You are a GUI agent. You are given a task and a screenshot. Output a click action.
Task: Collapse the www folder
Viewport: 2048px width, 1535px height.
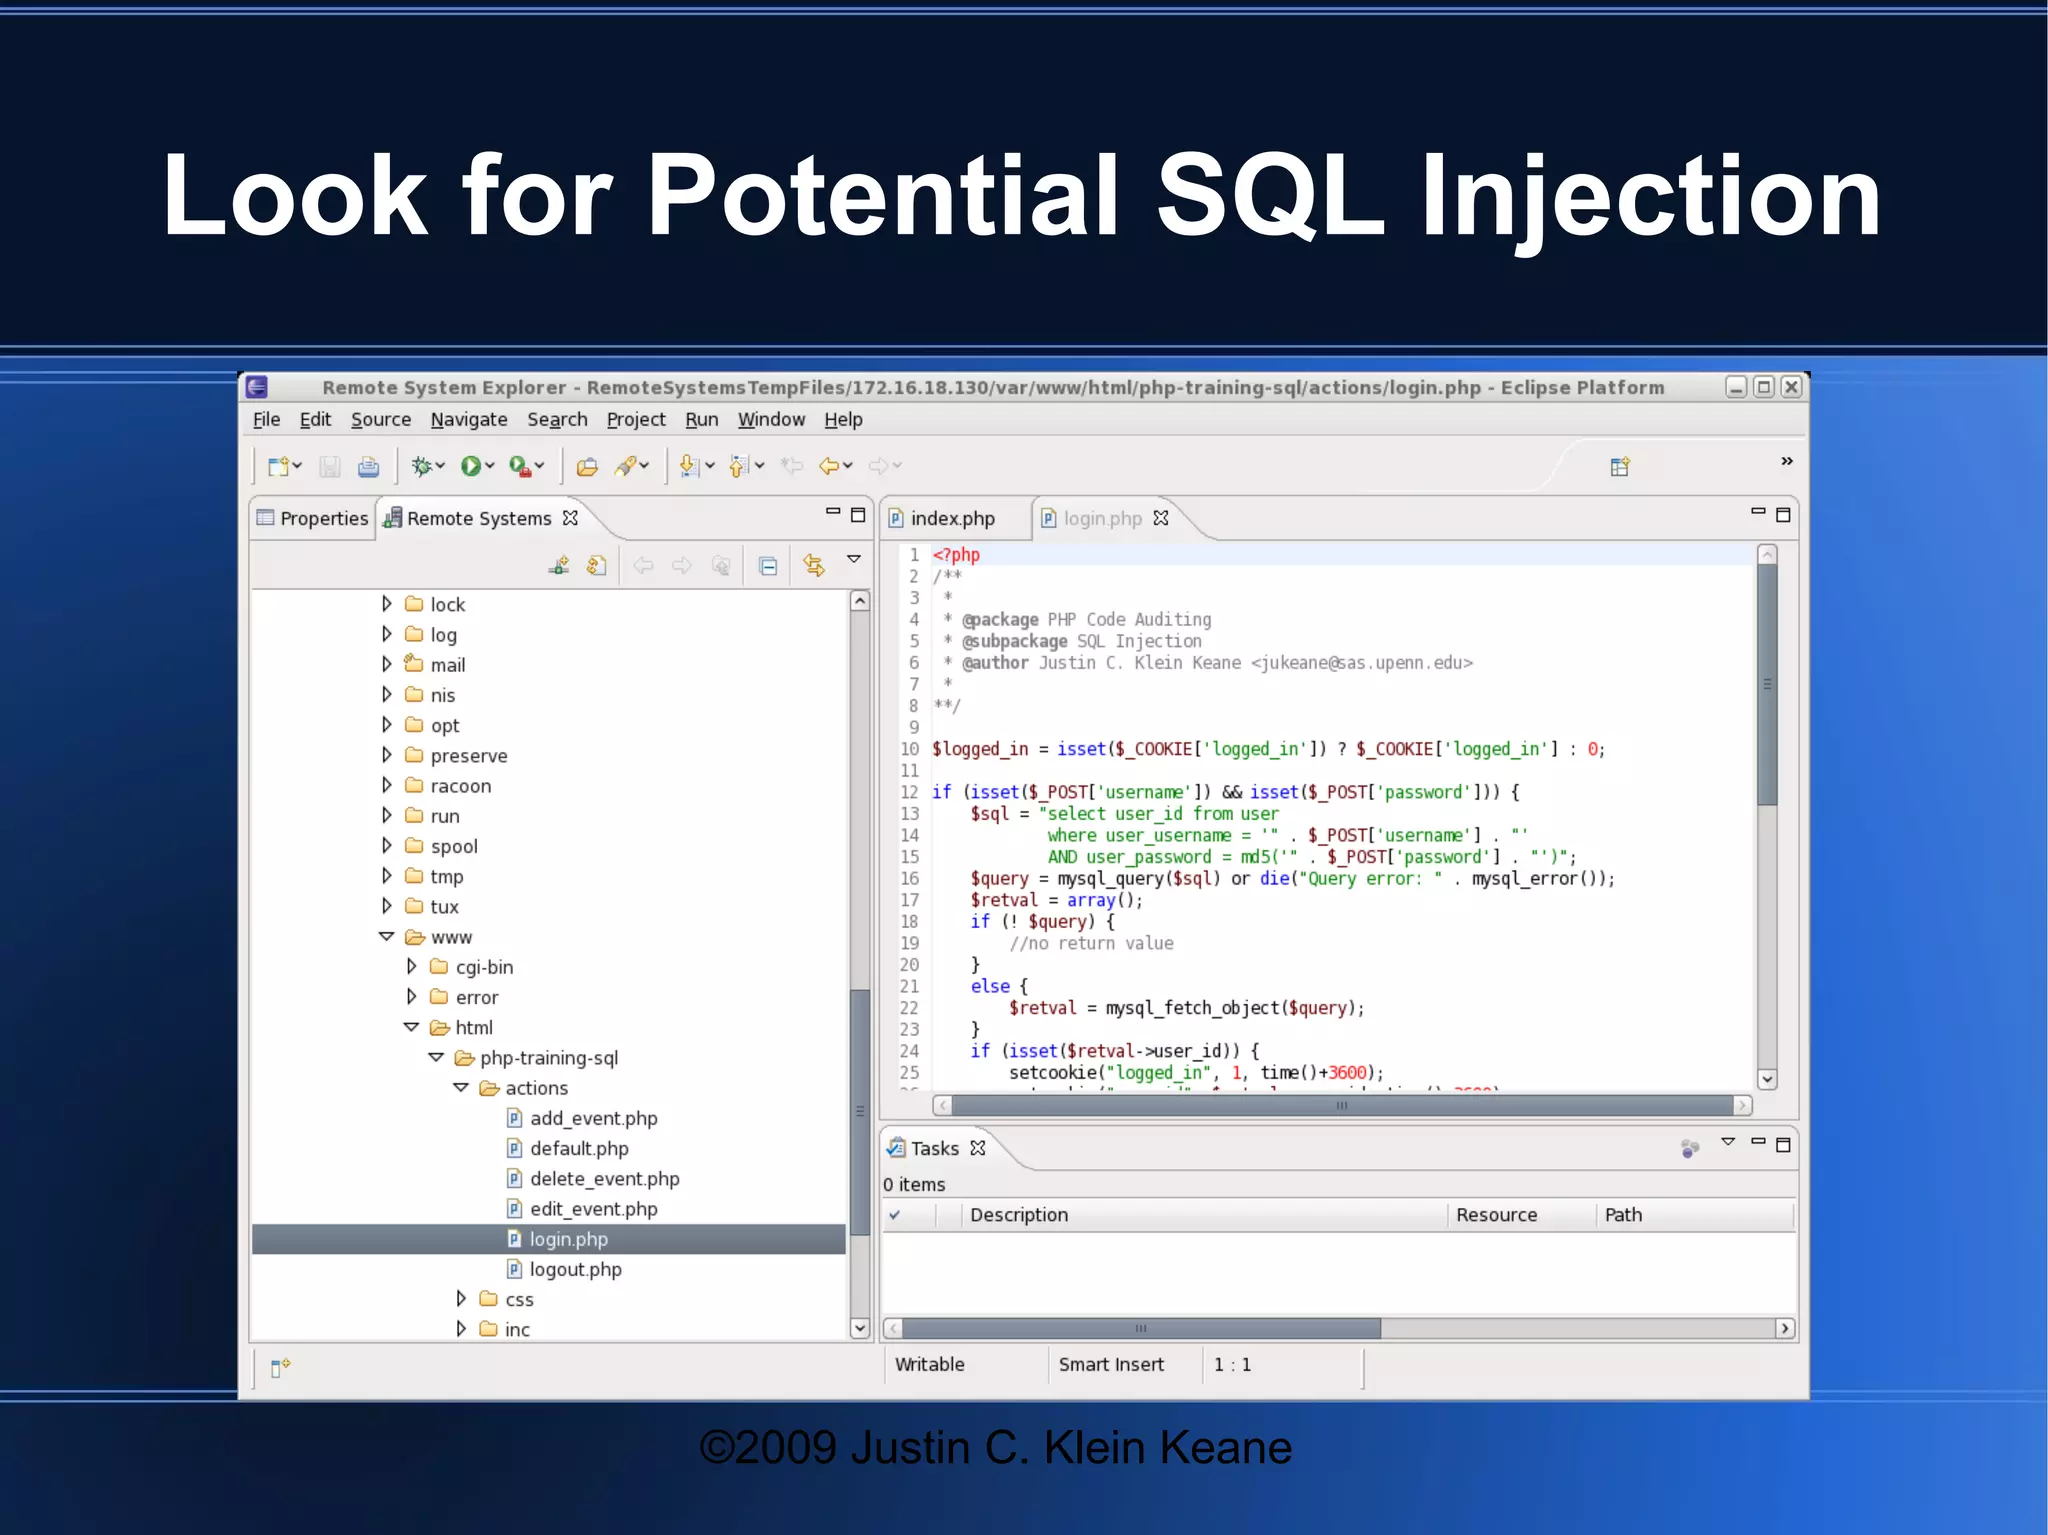tap(387, 937)
